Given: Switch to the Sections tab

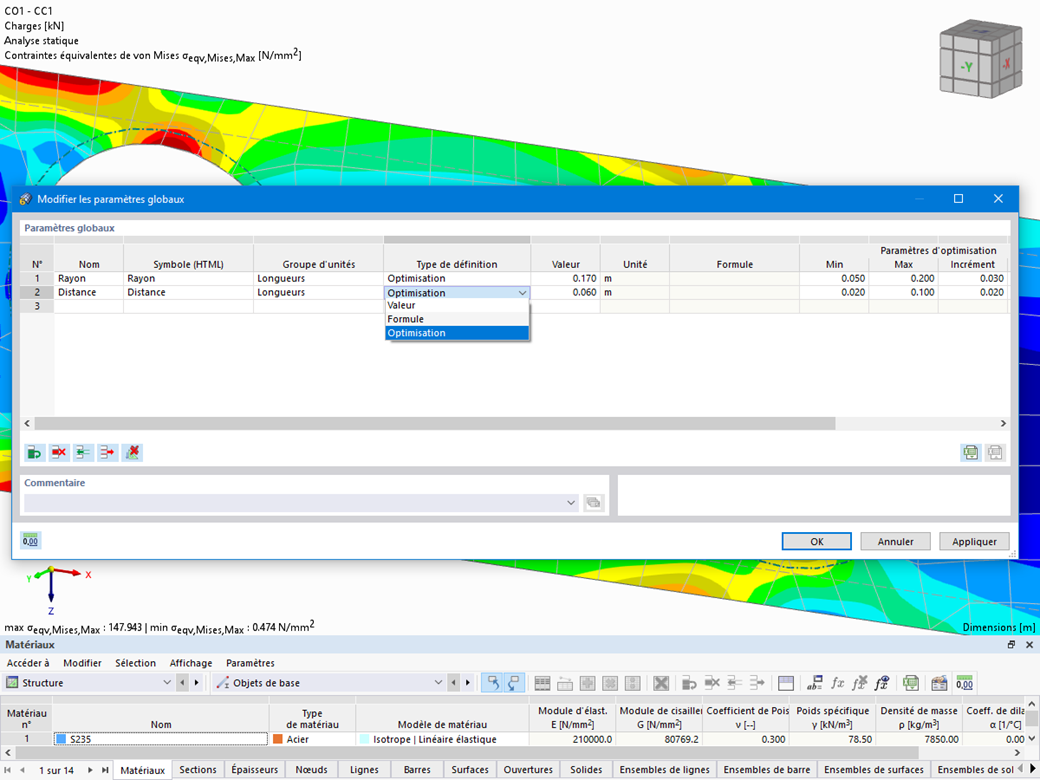Looking at the screenshot, I should [198, 769].
